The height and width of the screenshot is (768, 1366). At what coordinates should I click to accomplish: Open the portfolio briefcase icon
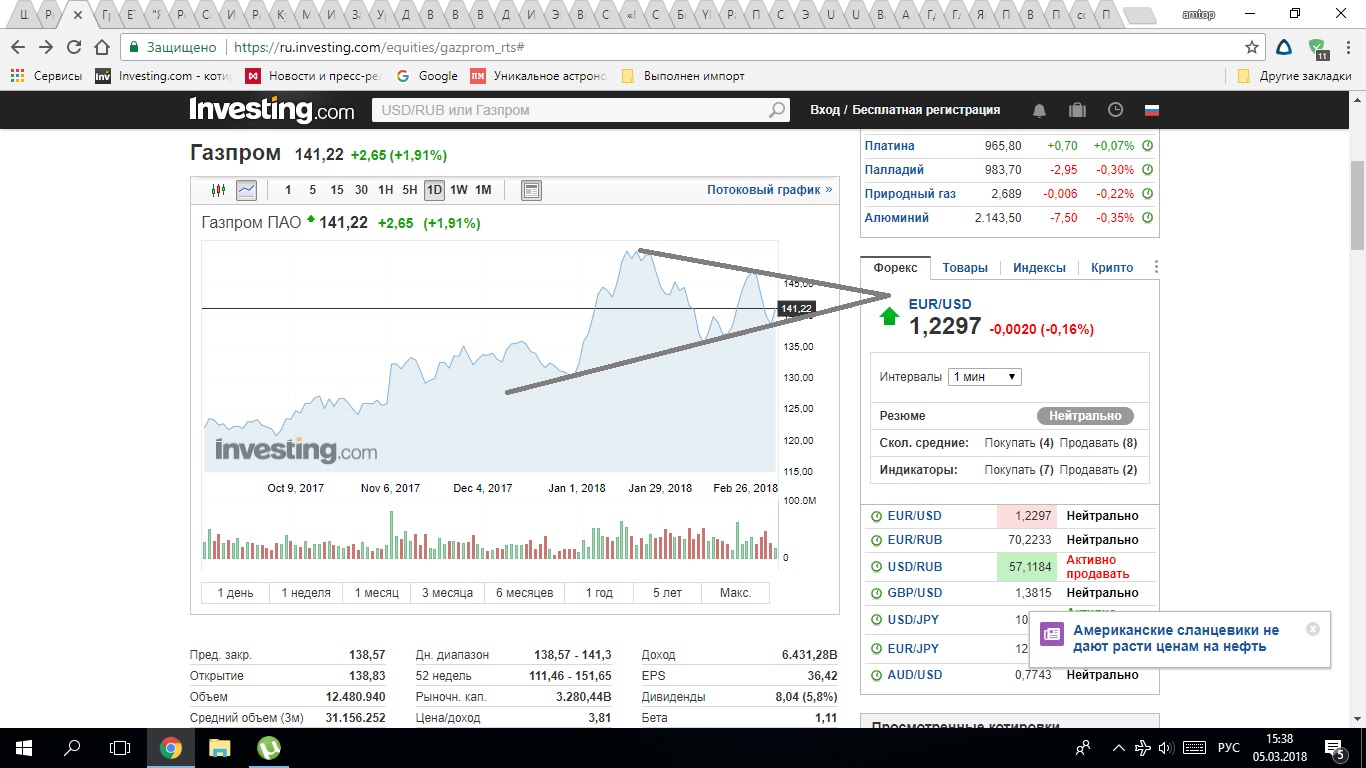pyautogui.click(x=1077, y=110)
